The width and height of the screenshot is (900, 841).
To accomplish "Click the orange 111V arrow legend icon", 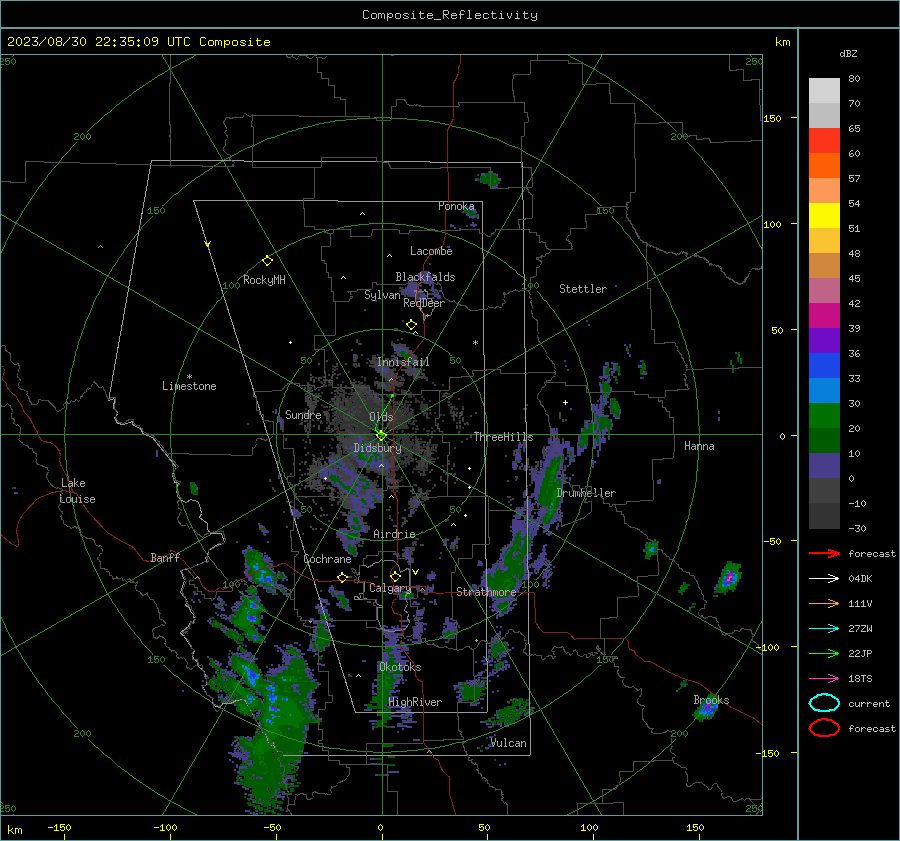I will pyautogui.click(x=824, y=603).
